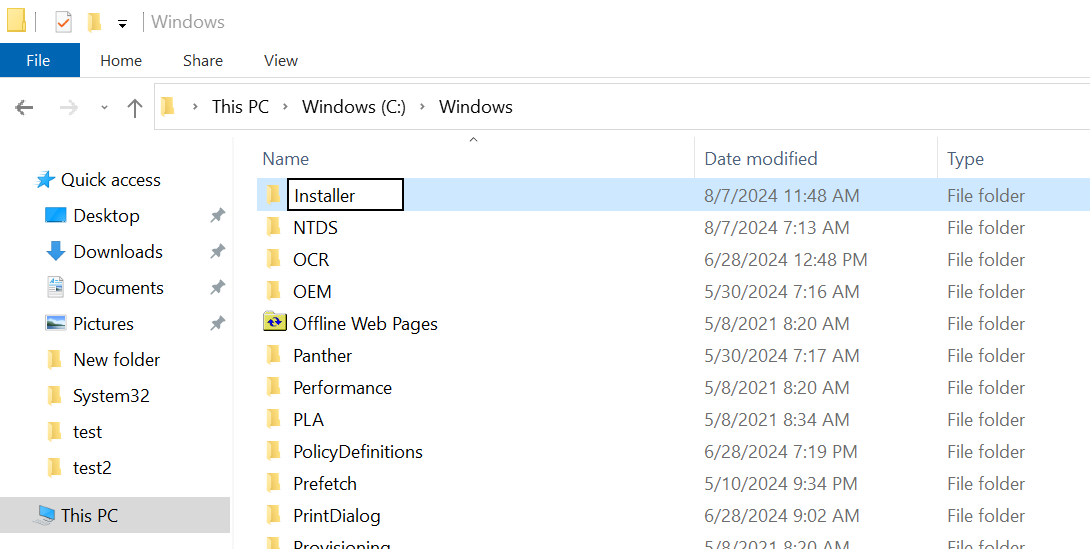Click the PLA folder icon
Screen dimensions: 1090x549
274,418
